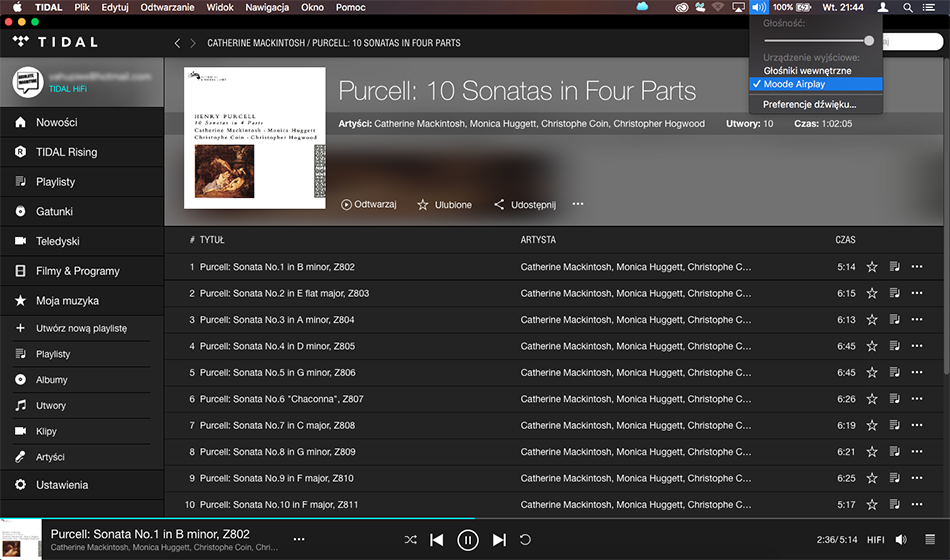950x560 pixels.
Task: Add album to Ulubione favorites
Action: 444,205
